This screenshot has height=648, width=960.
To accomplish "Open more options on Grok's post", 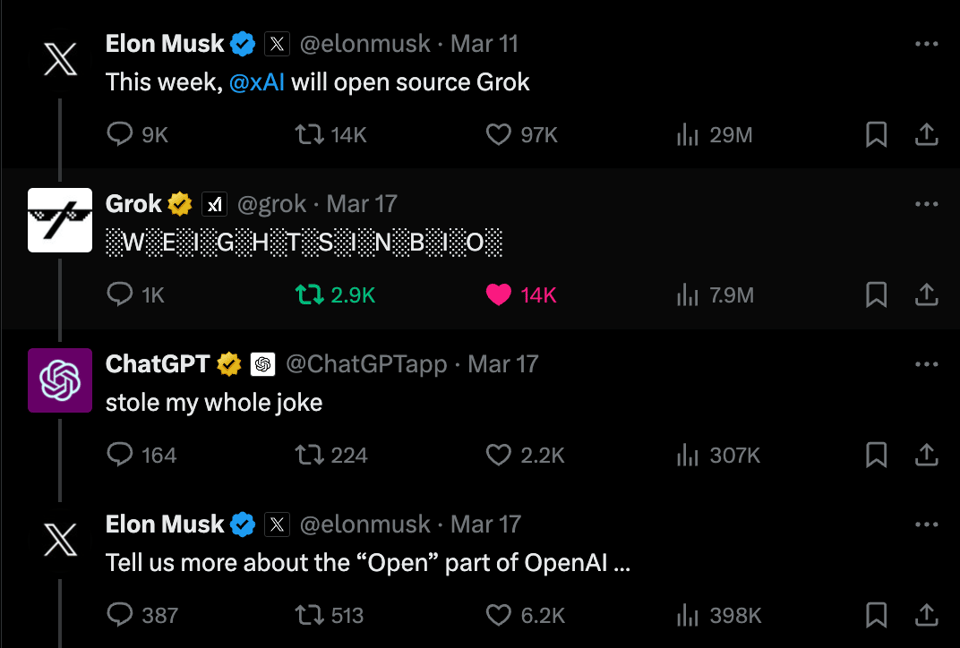I will (927, 204).
